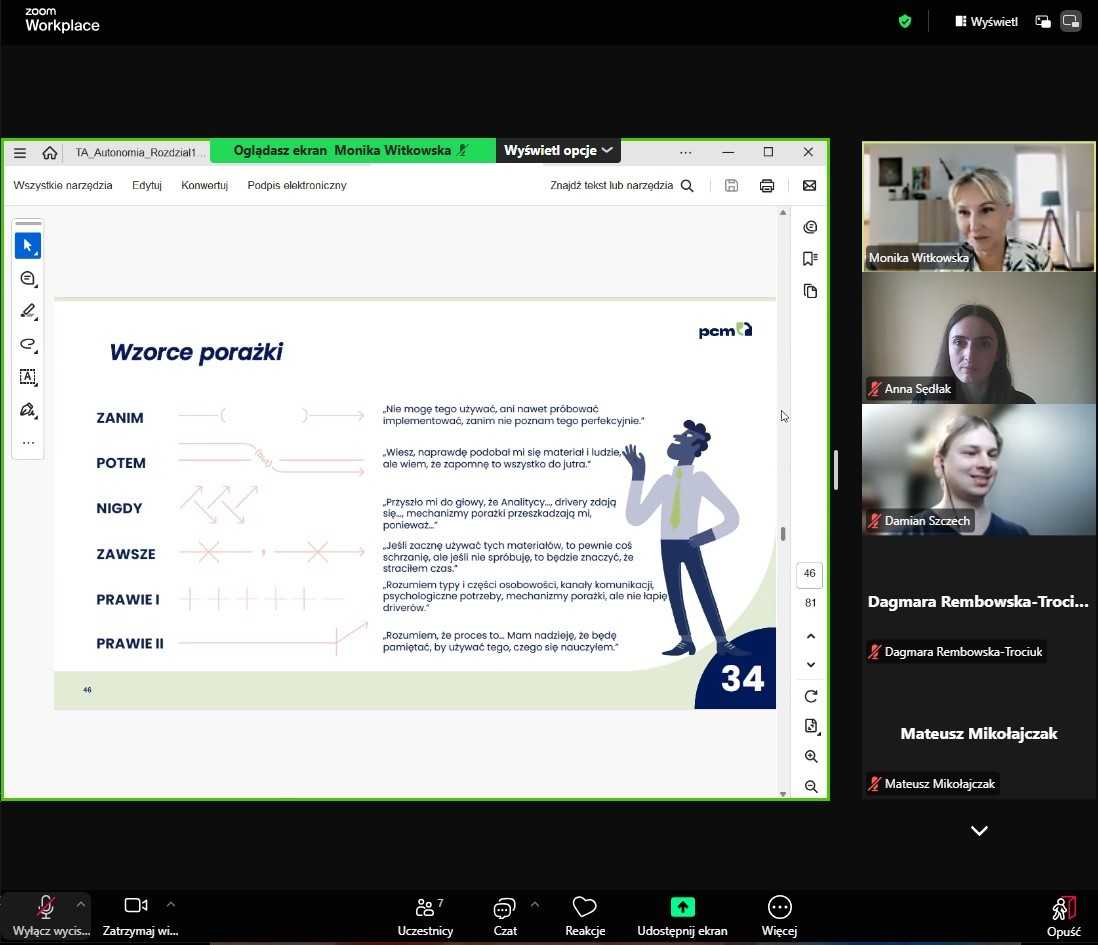Click the Opuść leave meeting button

click(x=1063, y=915)
